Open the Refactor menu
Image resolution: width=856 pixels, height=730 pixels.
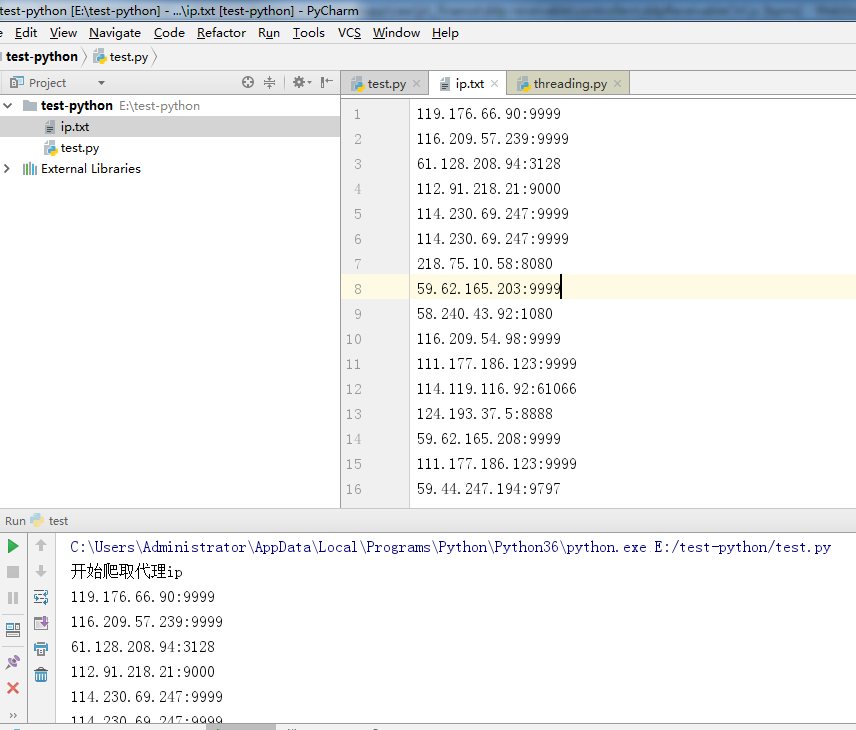pos(221,32)
